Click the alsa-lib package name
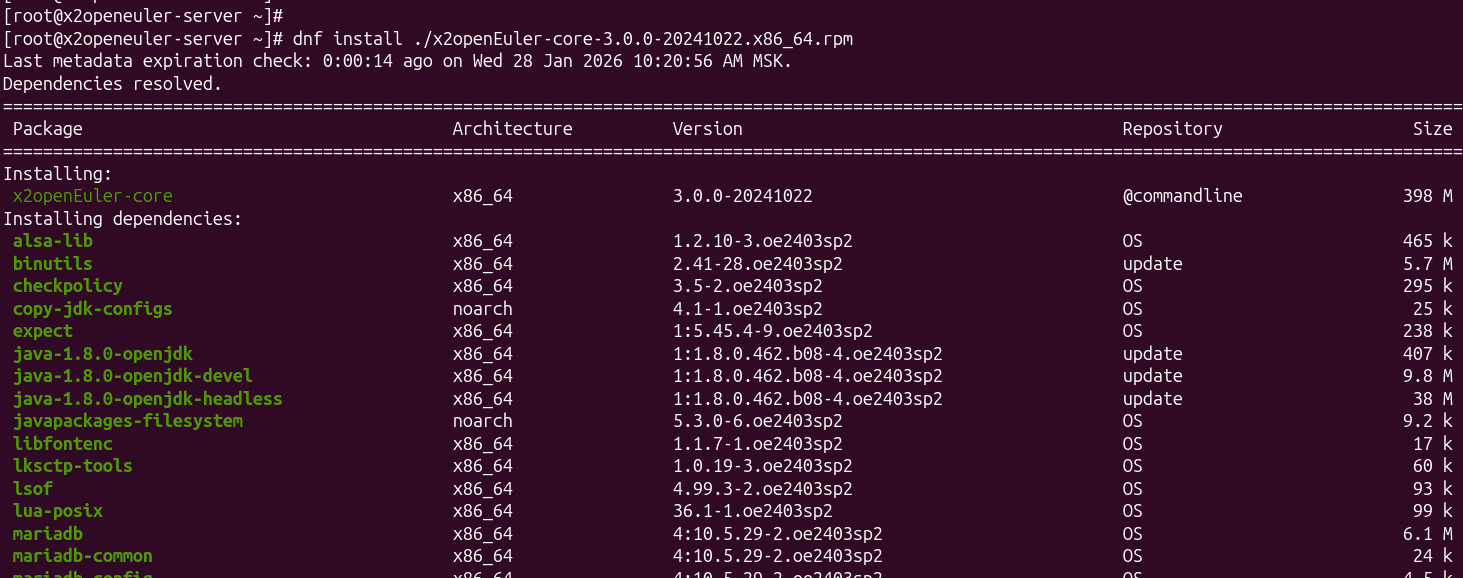1463x578 pixels. pyautogui.click(x=52, y=241)
